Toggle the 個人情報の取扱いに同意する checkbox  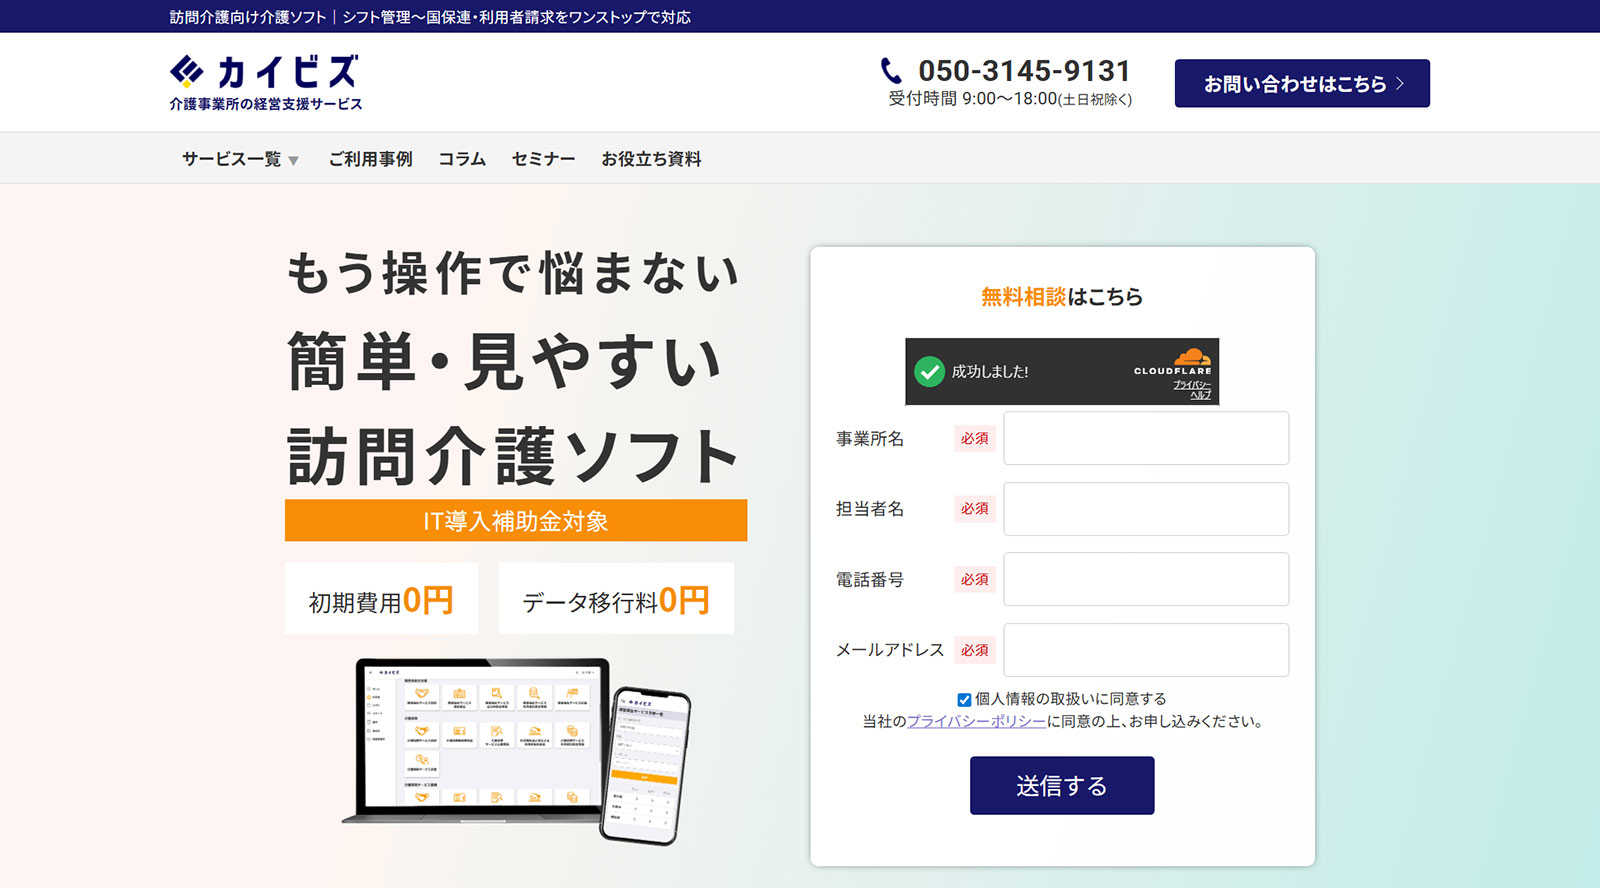click(964, 700)
